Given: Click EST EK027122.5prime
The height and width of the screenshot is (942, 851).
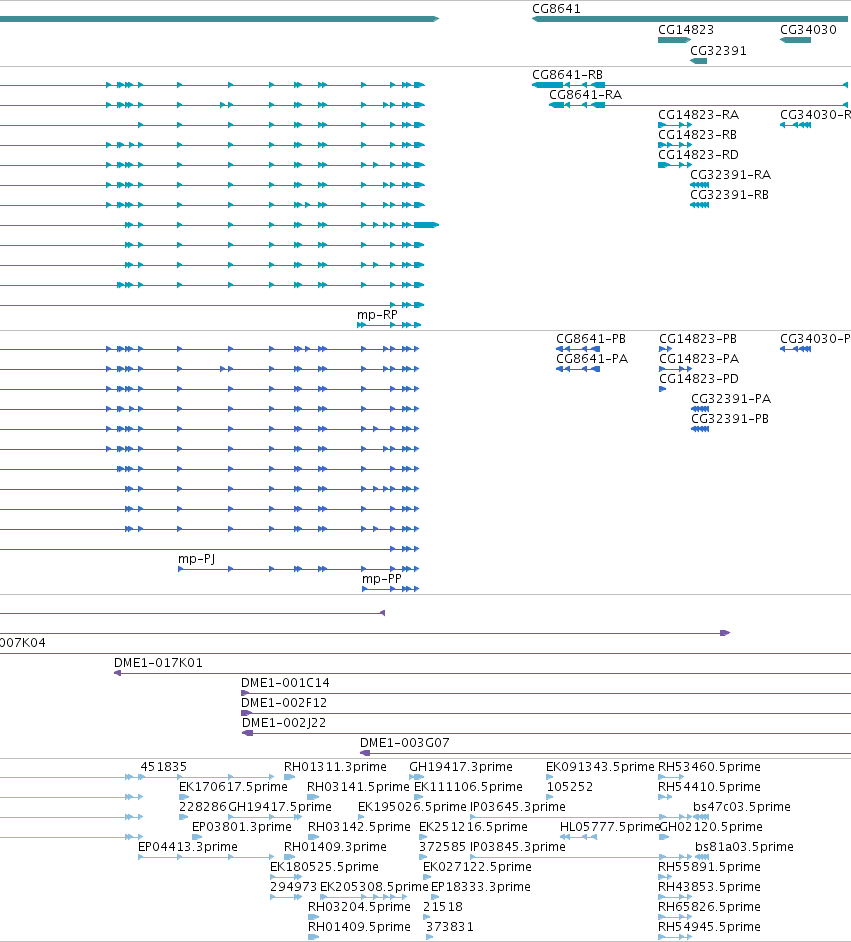Looking at the screenshot, I should pos(426,877).
